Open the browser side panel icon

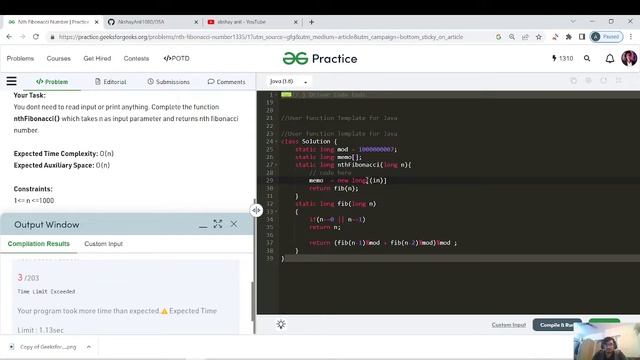582,37
